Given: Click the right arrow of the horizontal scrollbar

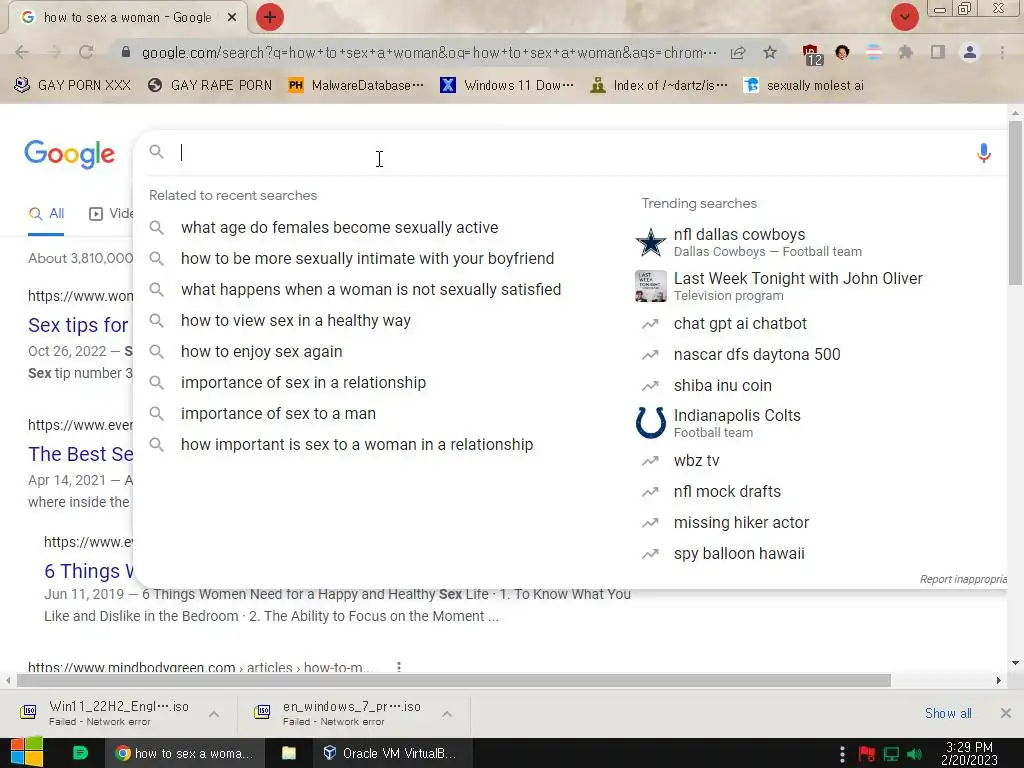Looking at the screenshot, I should pos(998,680).
